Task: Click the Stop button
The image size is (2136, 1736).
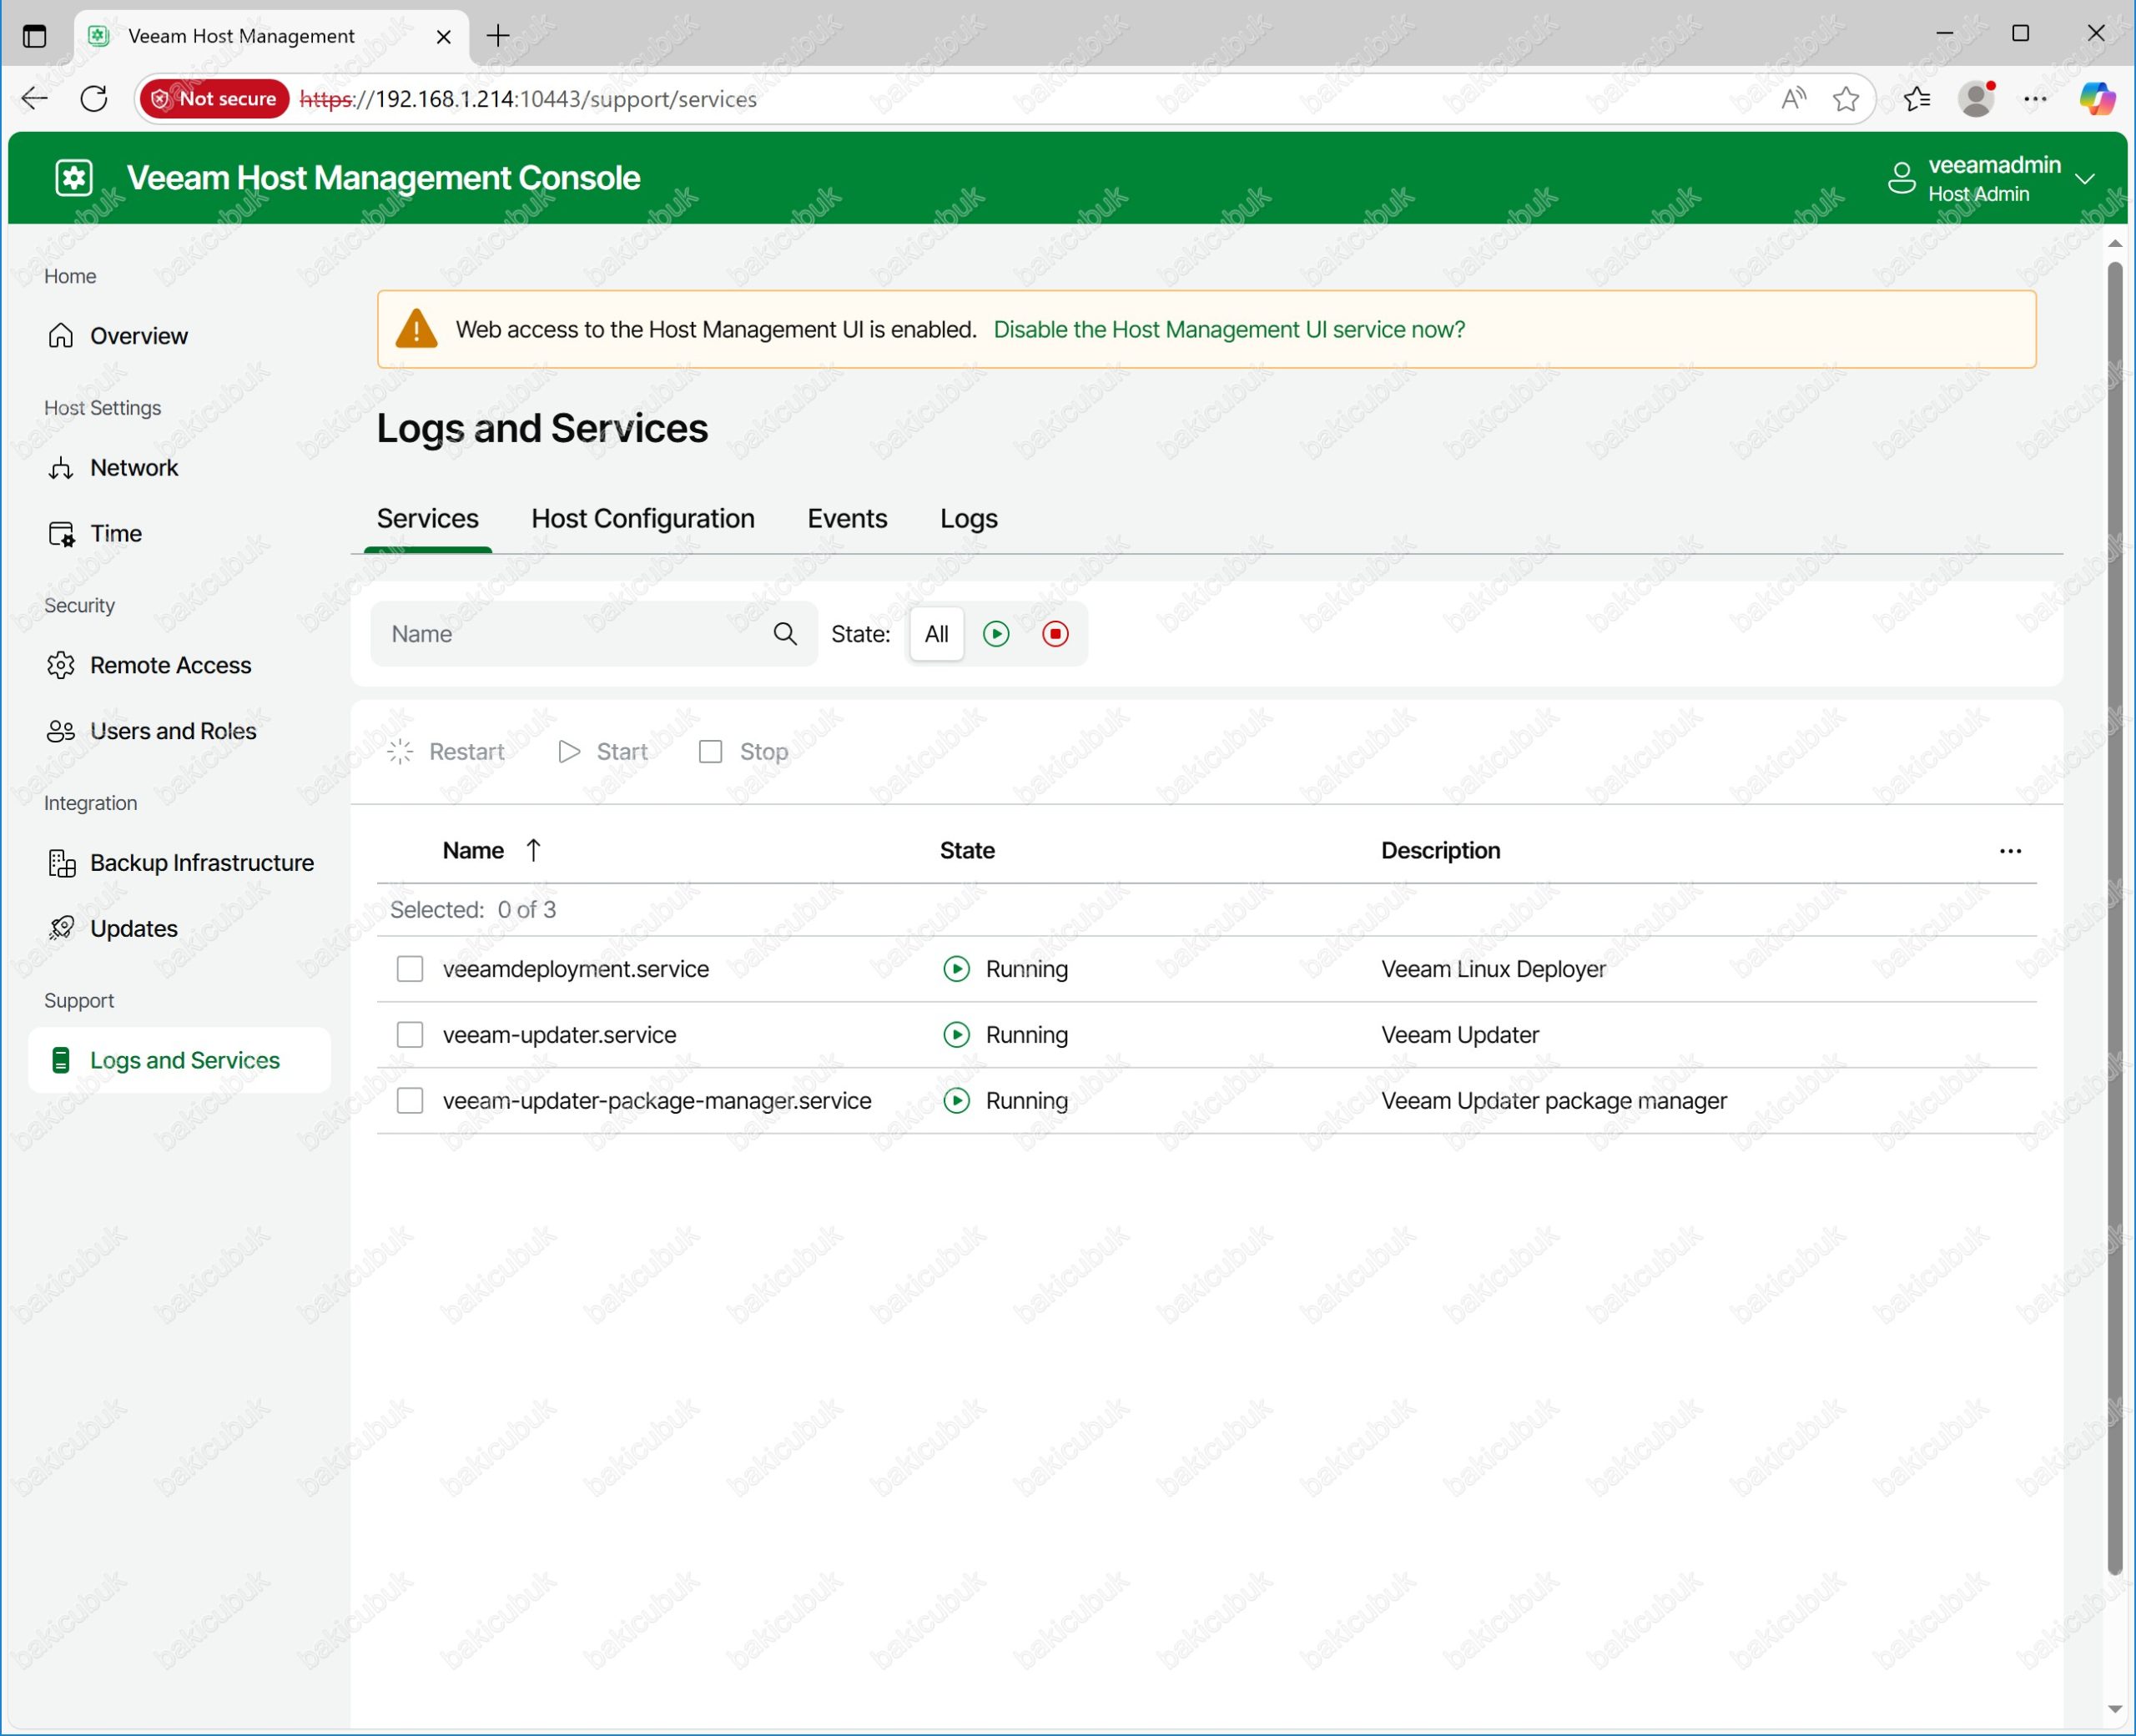Action: [744, 752]
